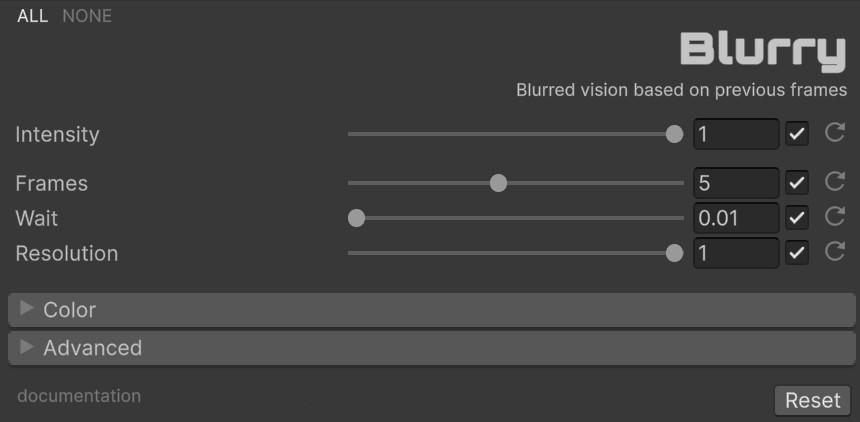Viewport: 860px width, 422px height.
Task: Click the Frames reset arrow icon
Action: (x=835, y=182)
